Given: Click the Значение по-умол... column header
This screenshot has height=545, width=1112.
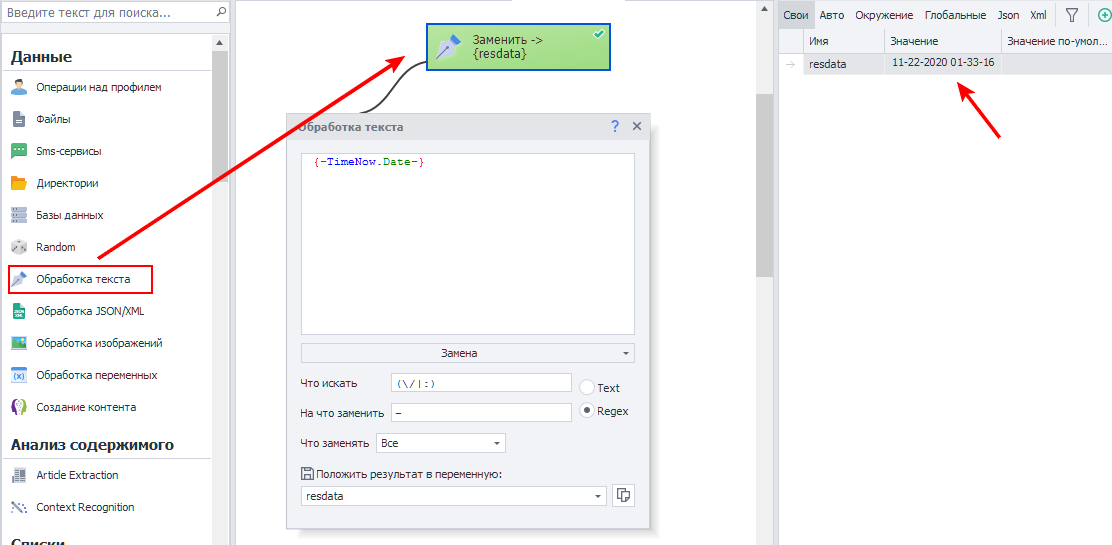Looking at the screenshot, I should [x=1057, y=42].
